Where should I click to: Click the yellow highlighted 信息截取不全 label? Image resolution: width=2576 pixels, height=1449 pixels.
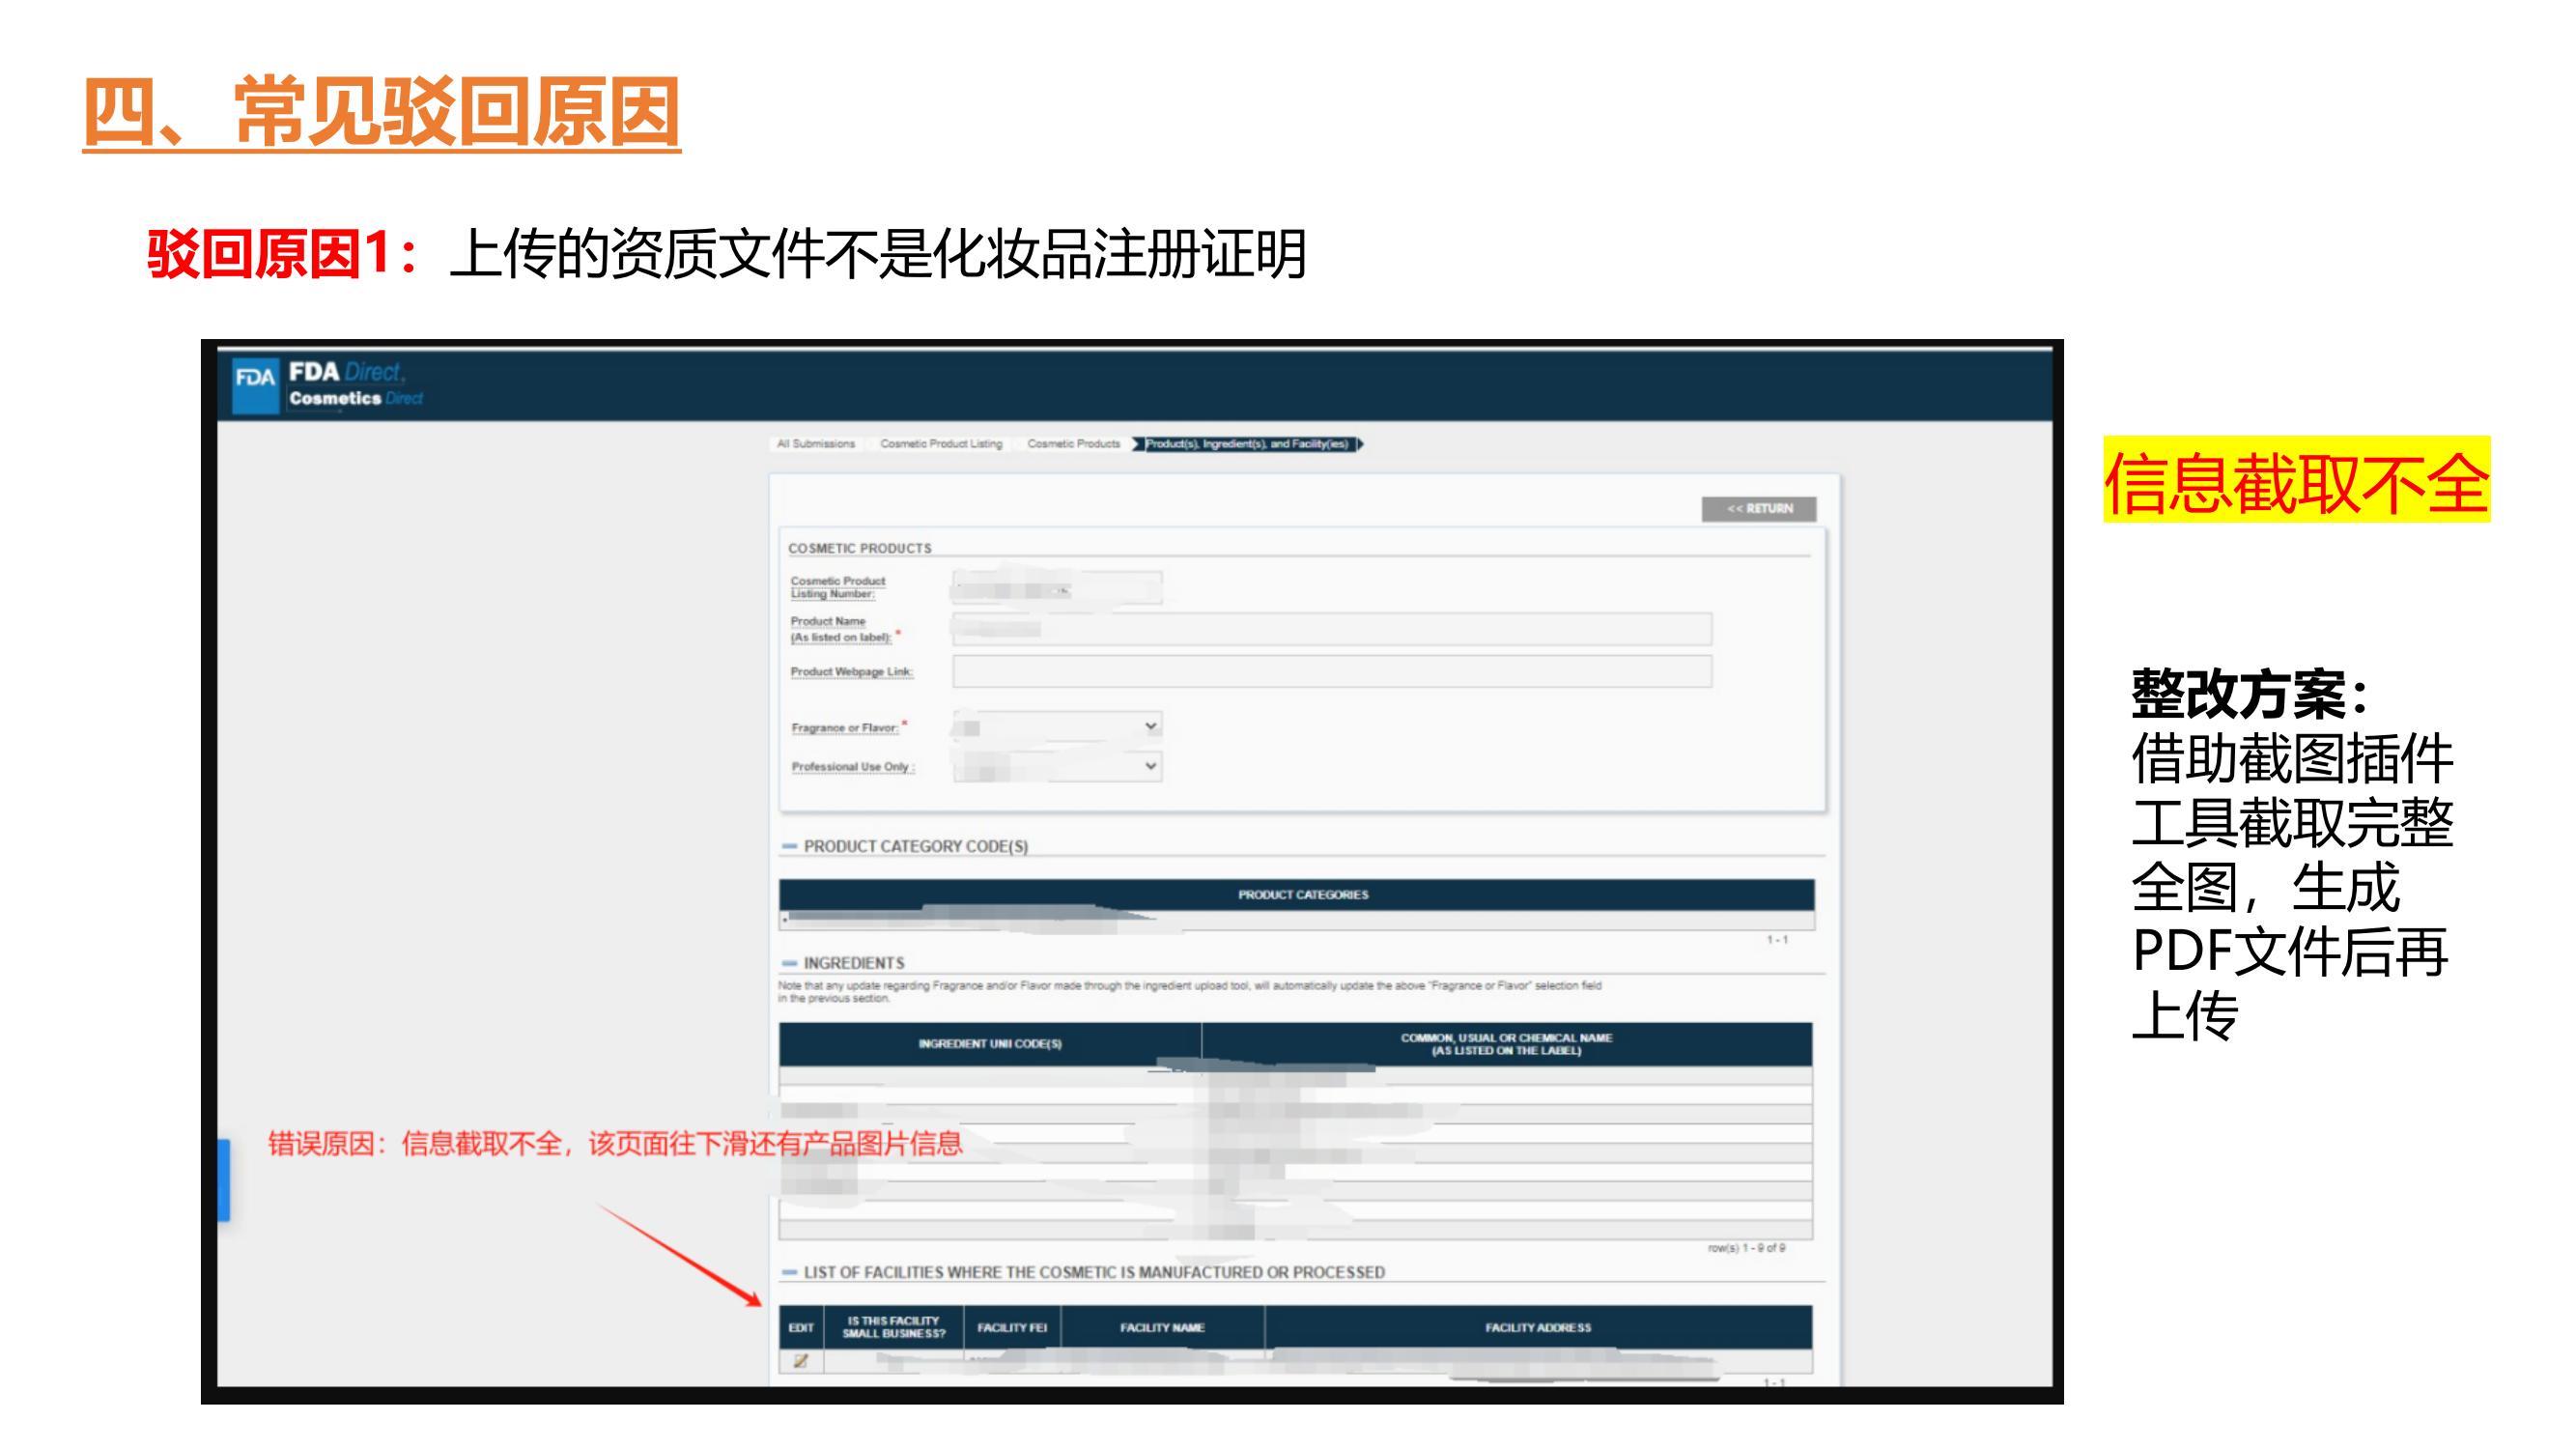[2296, 482]
